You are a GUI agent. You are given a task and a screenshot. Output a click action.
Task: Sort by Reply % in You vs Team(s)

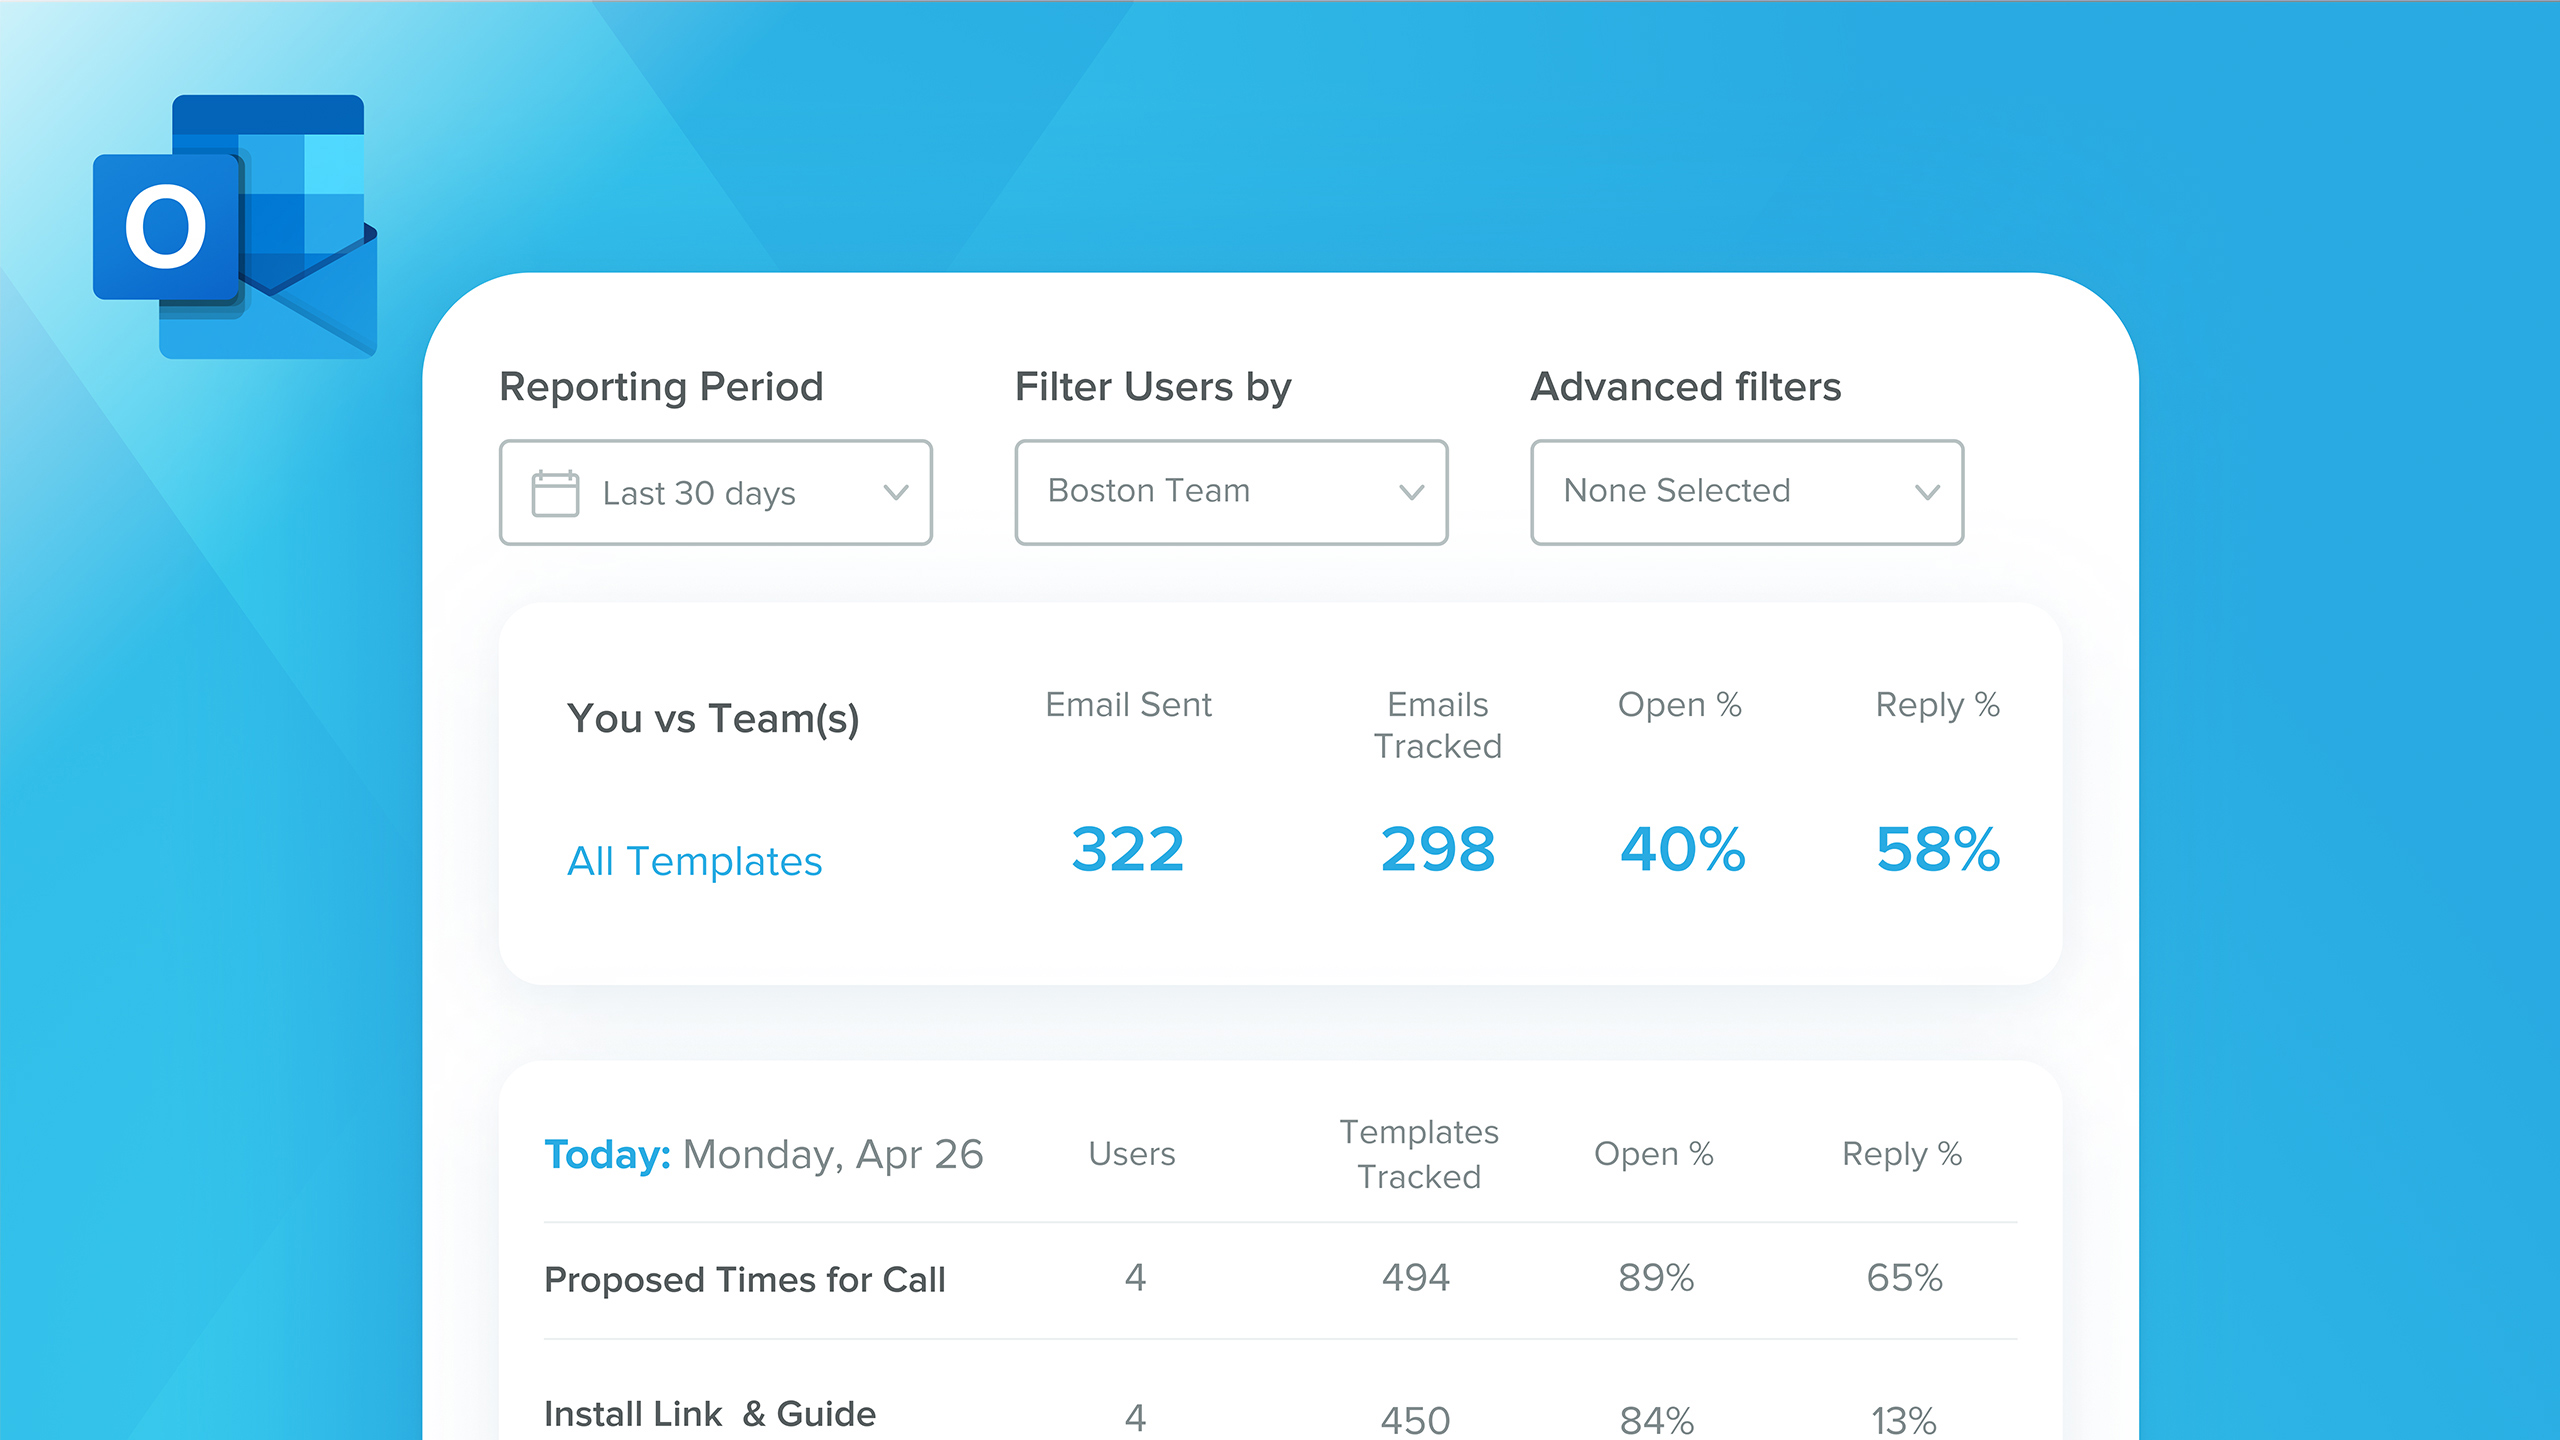point(1937,705)
